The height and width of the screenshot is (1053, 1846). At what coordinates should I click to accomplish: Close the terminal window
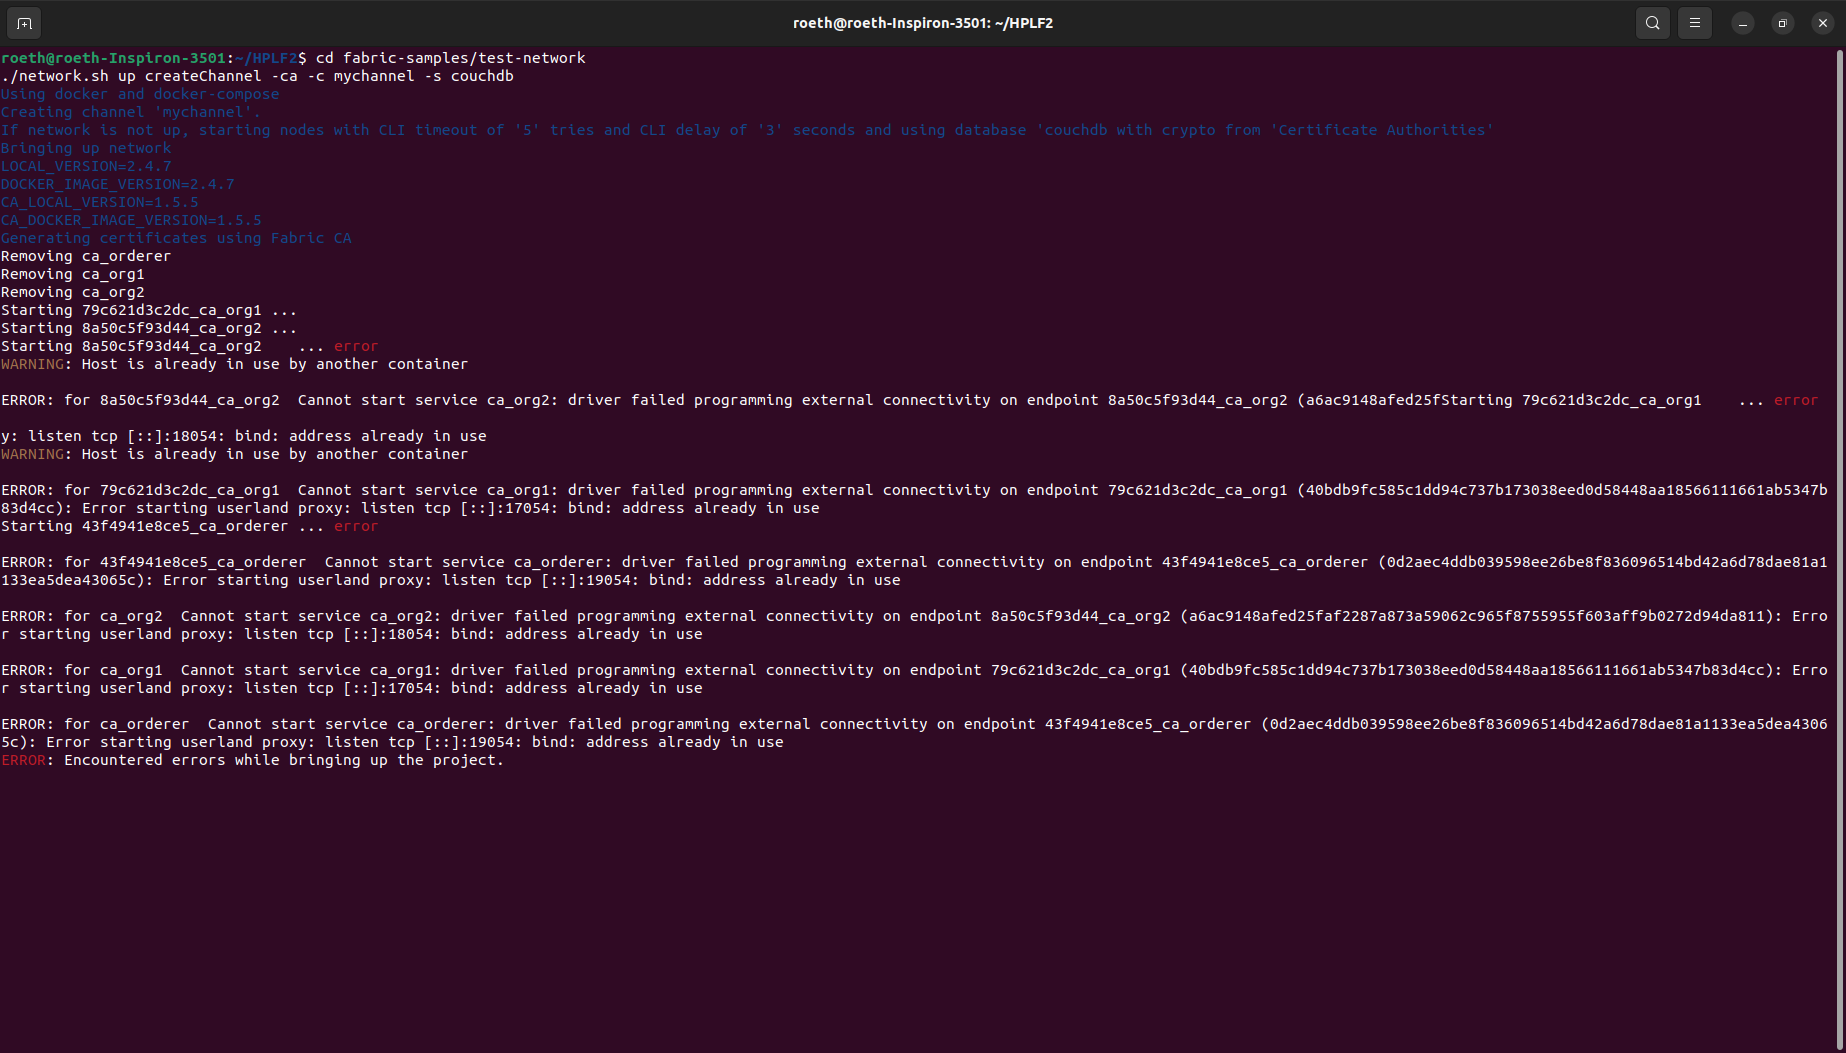click(x=1823, y=23)
